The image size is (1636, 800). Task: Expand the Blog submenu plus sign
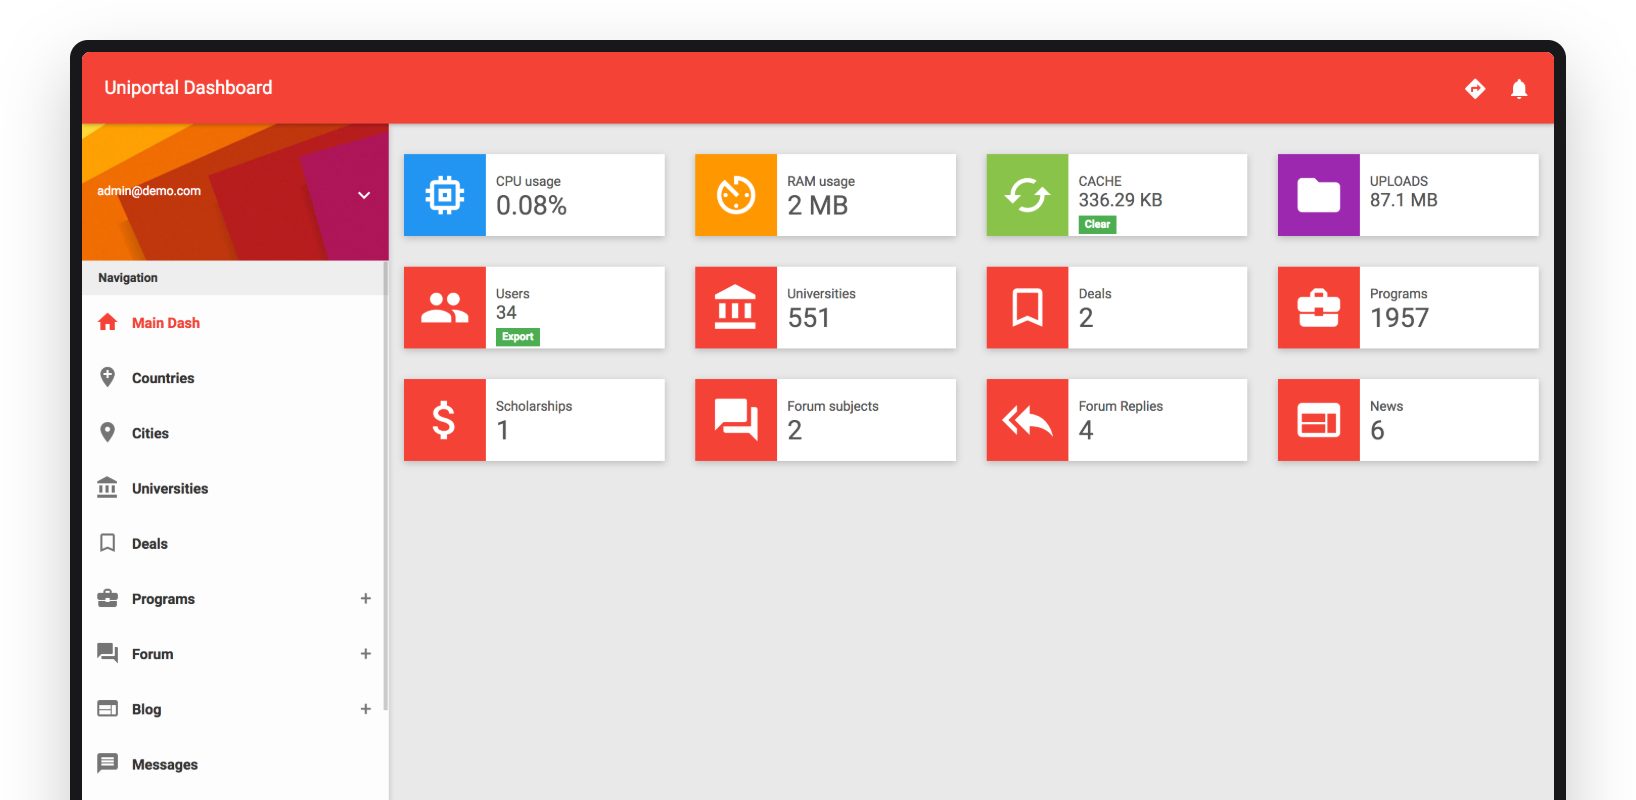(x=366, y=708)
